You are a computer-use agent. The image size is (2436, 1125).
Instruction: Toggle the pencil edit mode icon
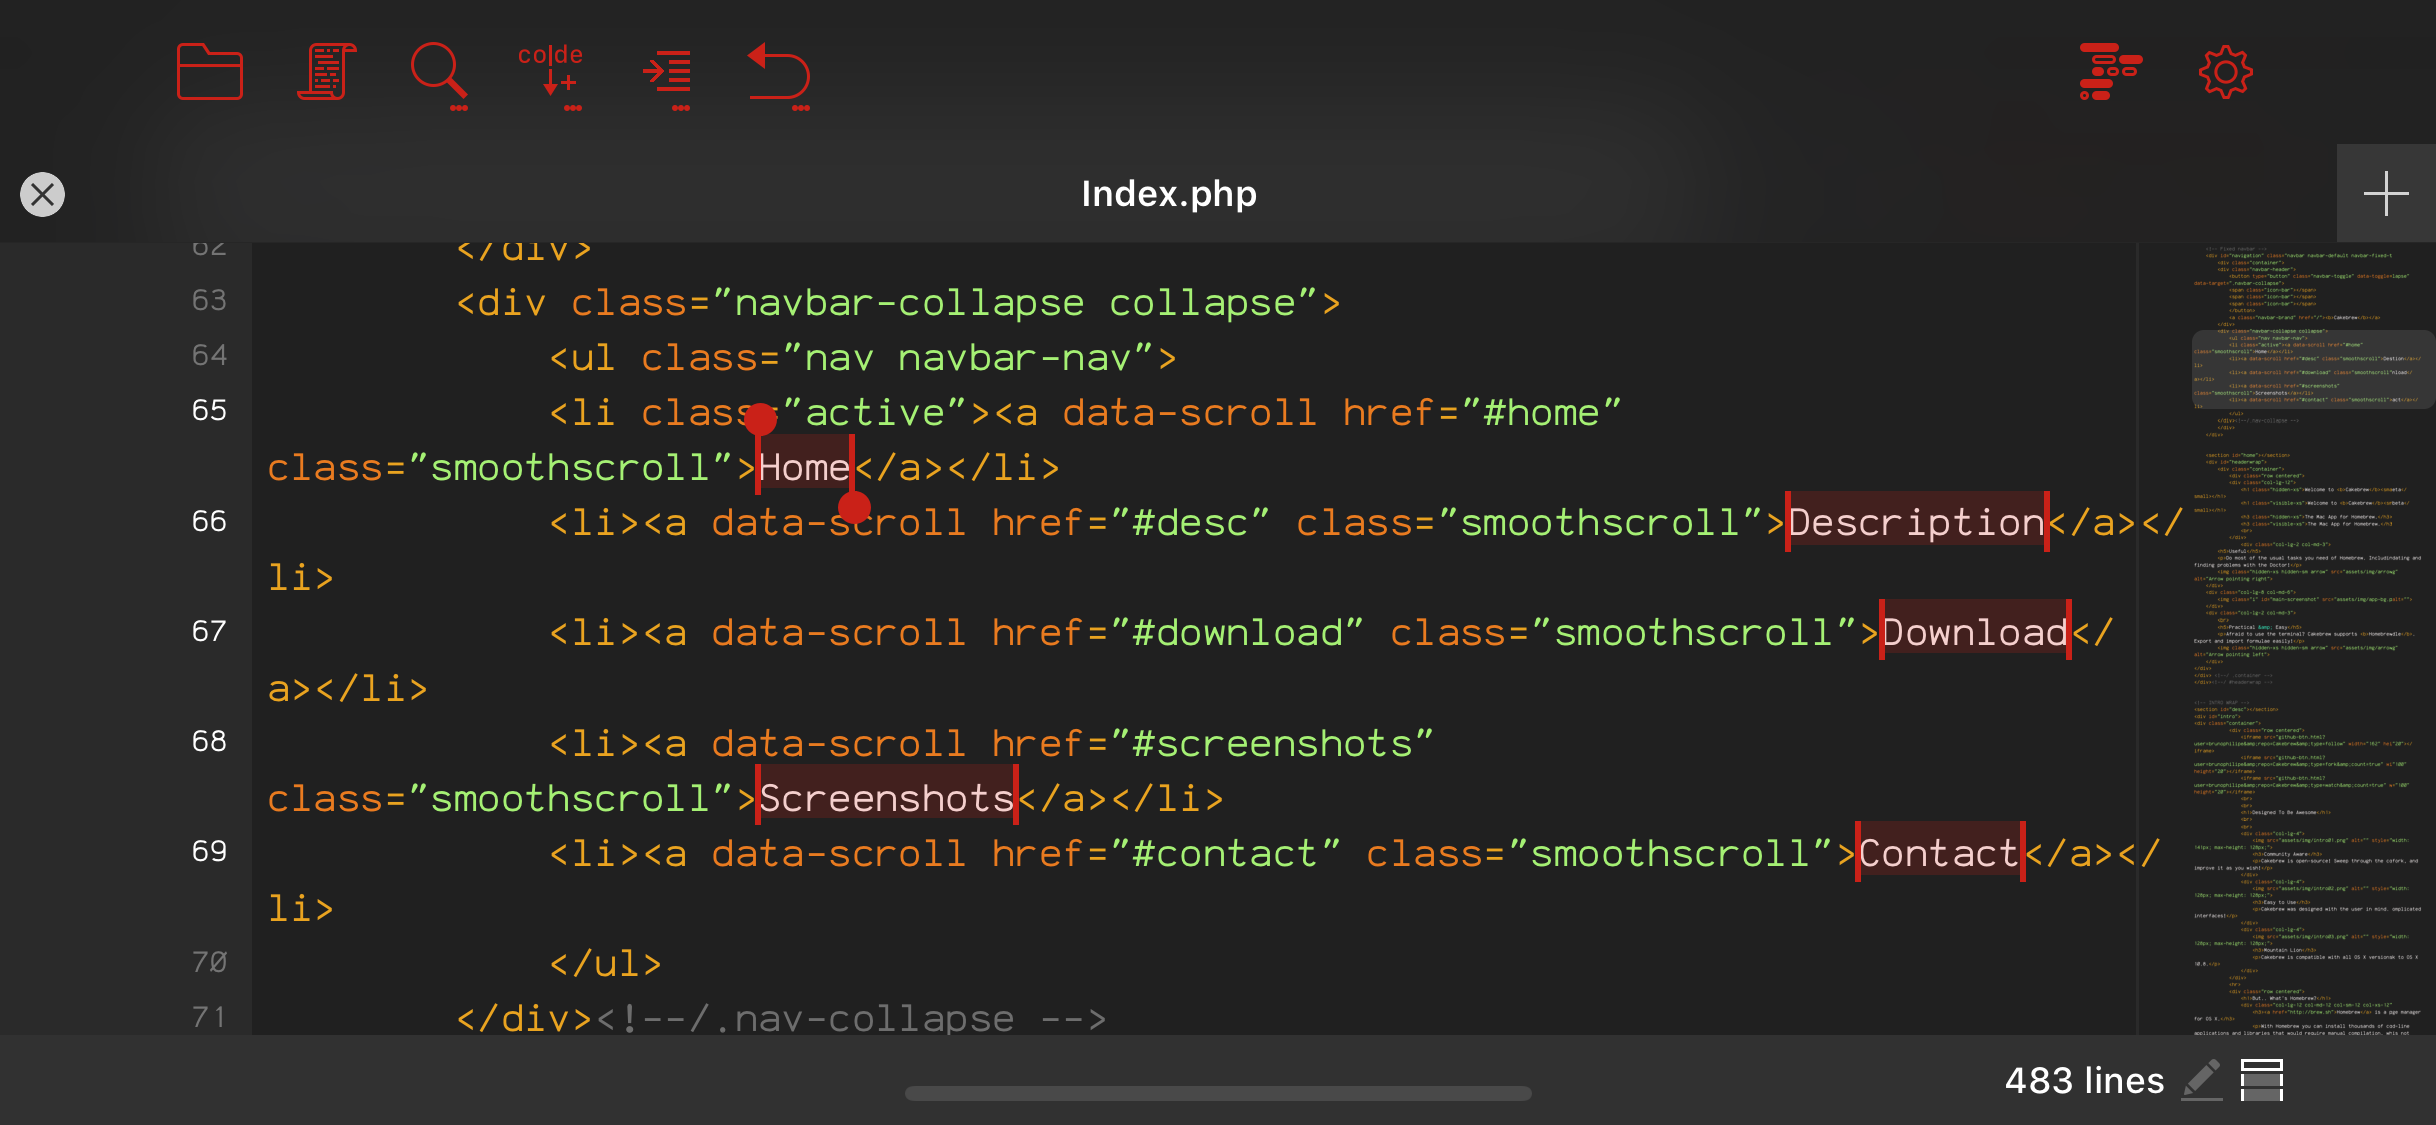pos(2202,1080)
